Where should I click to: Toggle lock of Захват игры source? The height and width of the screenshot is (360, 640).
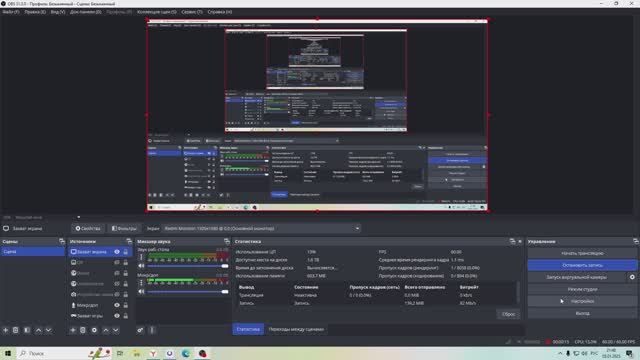point(126,316)
